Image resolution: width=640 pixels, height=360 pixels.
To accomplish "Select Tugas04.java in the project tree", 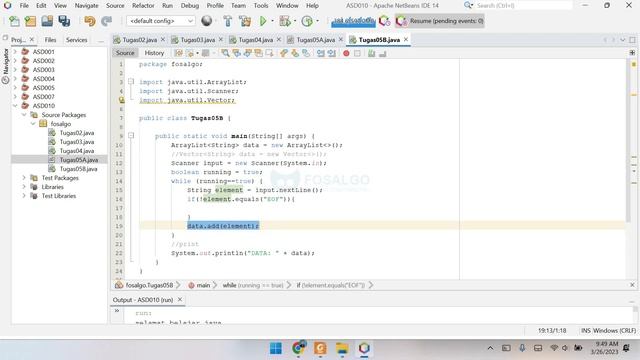I will (x=77, y=151).
